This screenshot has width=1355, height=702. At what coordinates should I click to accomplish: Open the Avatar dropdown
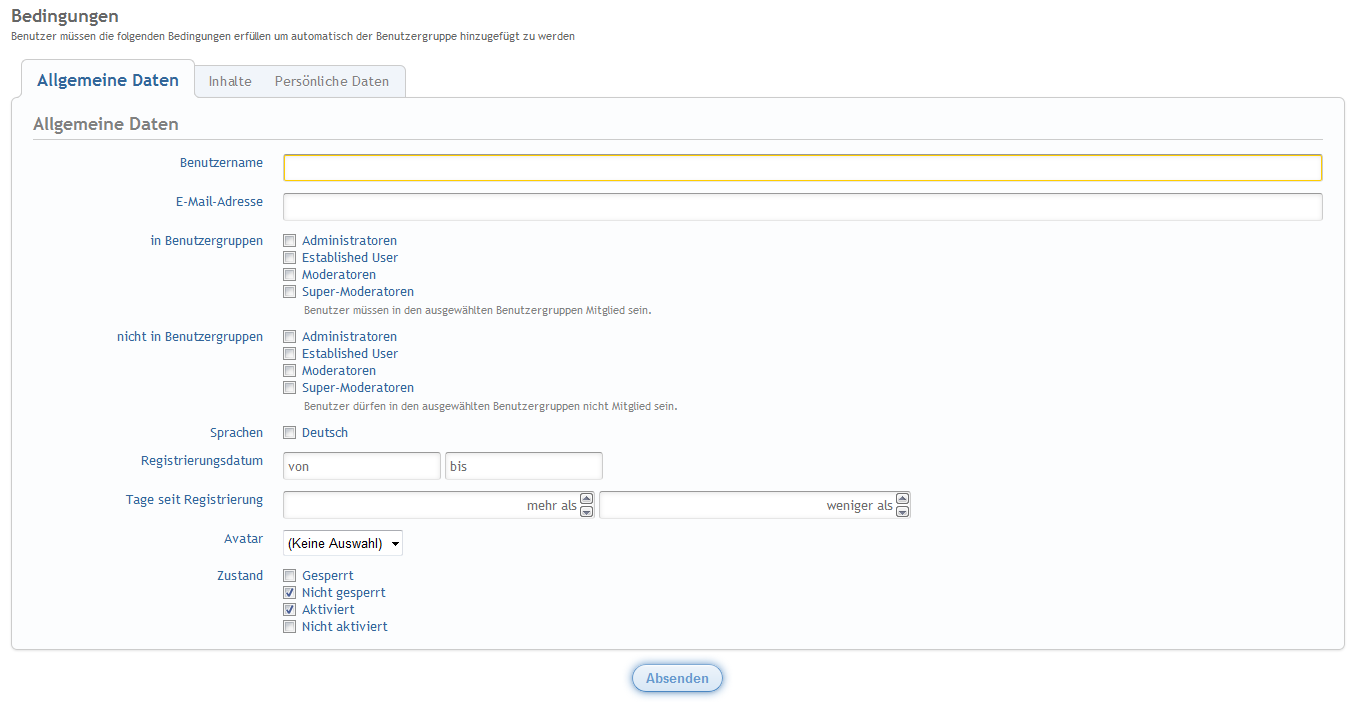pyautogui.click(x=343, y=543)
